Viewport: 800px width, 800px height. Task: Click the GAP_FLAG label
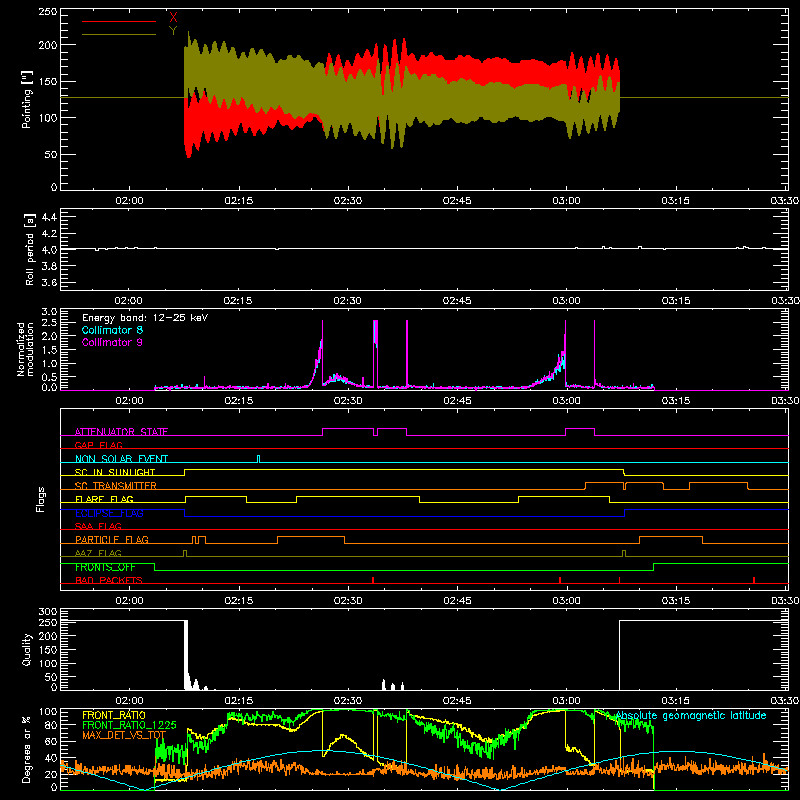[98, 445]
